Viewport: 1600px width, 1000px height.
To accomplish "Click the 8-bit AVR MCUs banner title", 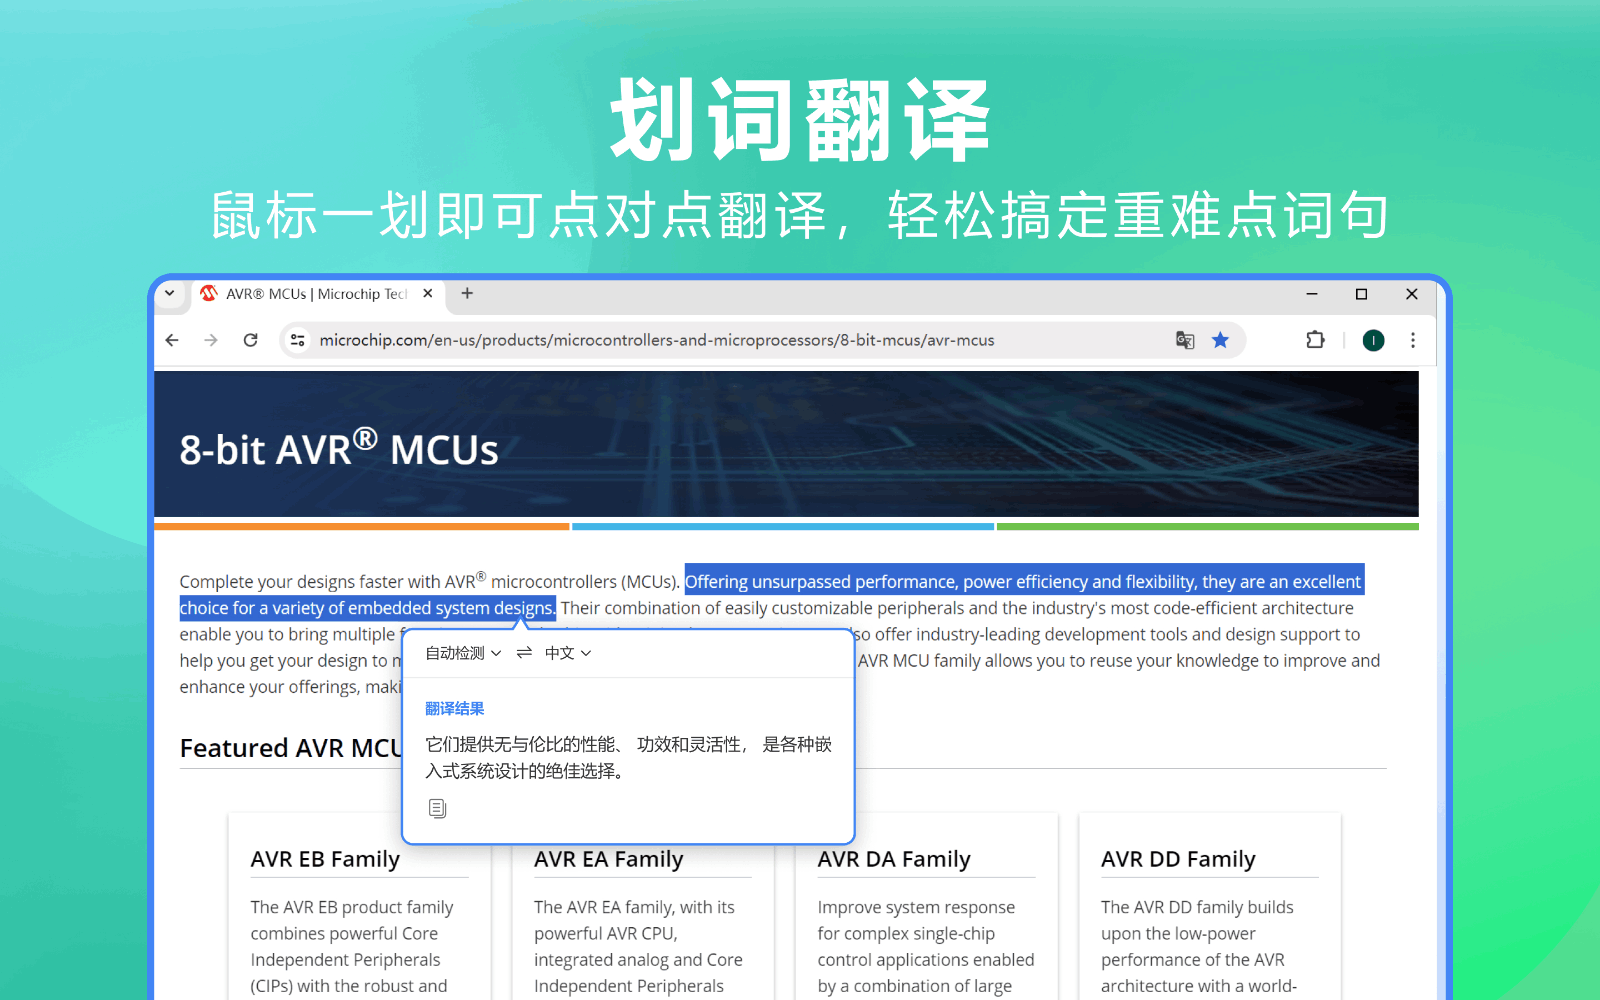I will point(339,448).
